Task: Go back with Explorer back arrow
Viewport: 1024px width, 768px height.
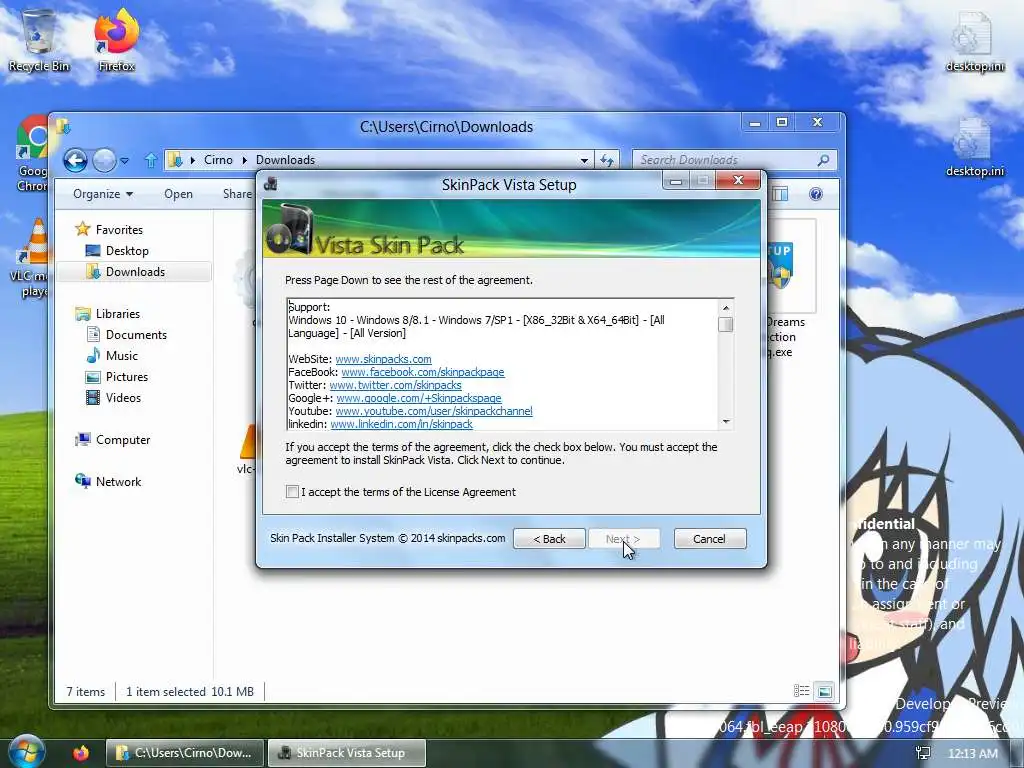Action: tap(75, 160)
